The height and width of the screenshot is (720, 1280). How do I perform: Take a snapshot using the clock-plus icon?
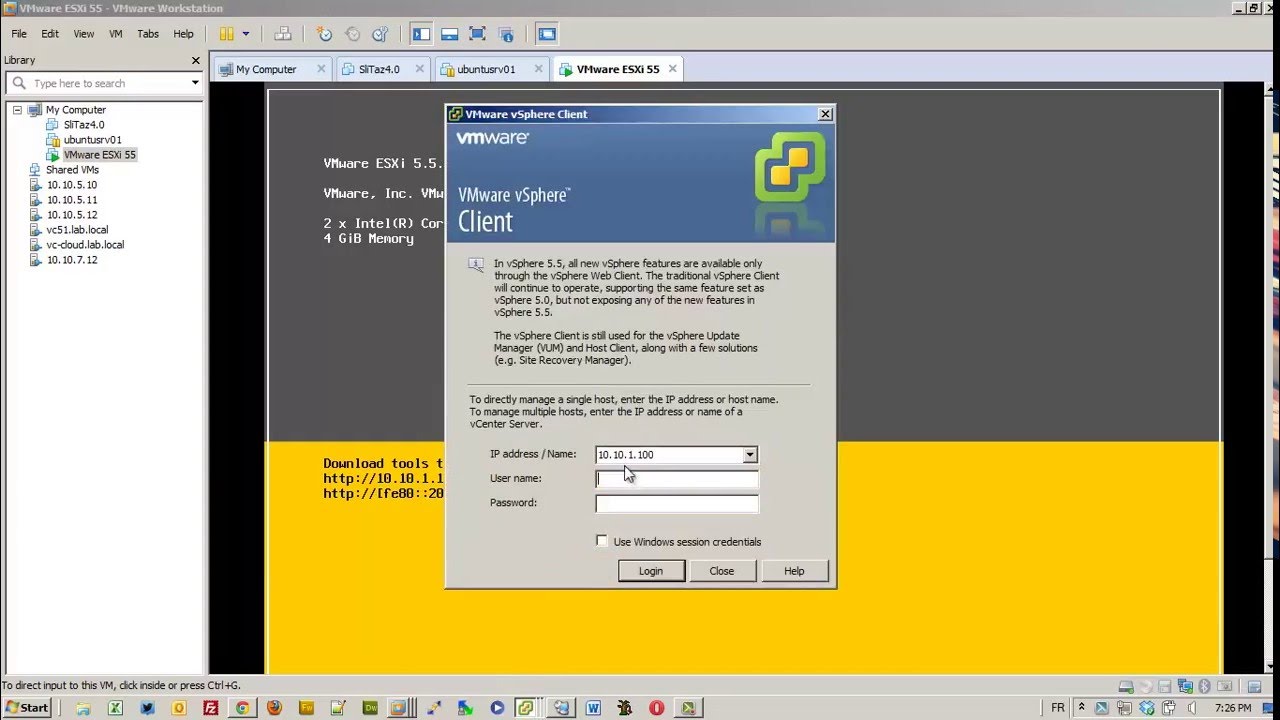coord(324,34)
